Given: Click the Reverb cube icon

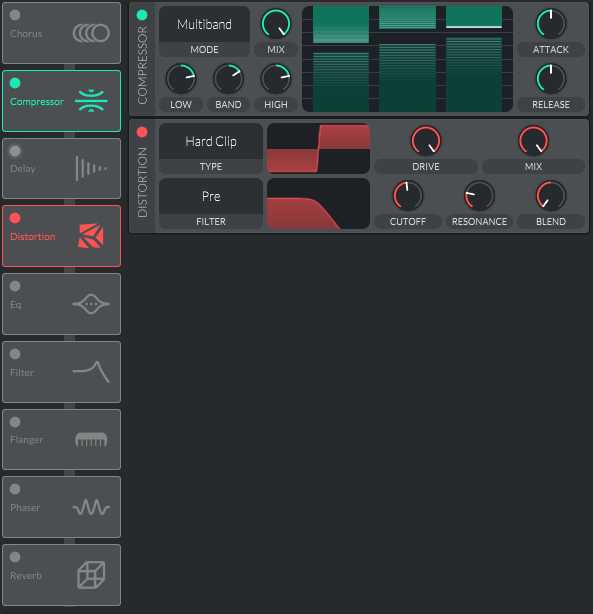Looking at the screenshot, I should click(x=91, y=575).
